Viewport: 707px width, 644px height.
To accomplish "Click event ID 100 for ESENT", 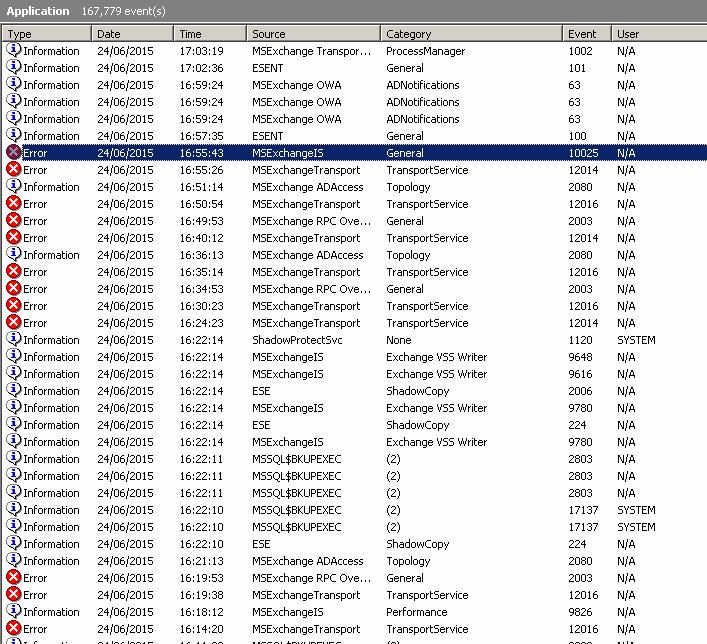I will tap(577, 136).
